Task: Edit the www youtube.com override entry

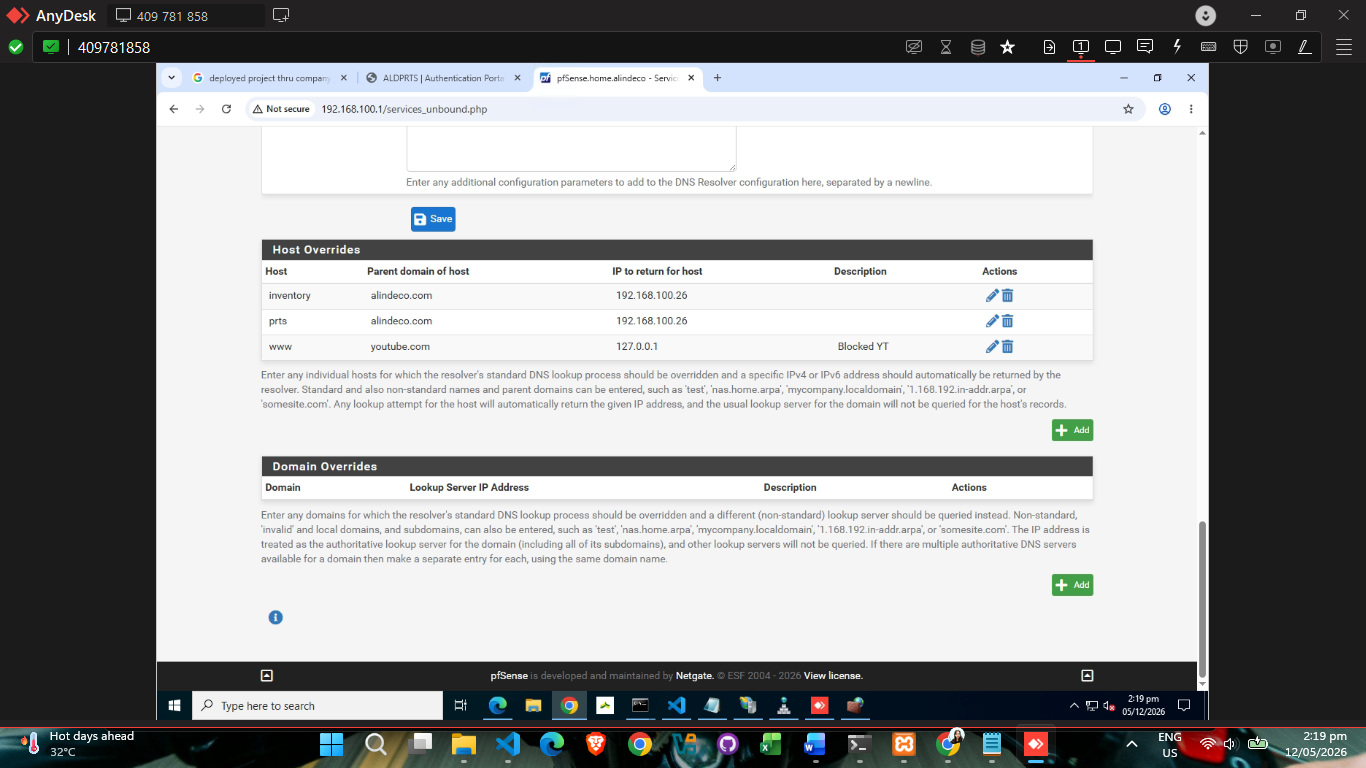Action: tap(992, 346)
